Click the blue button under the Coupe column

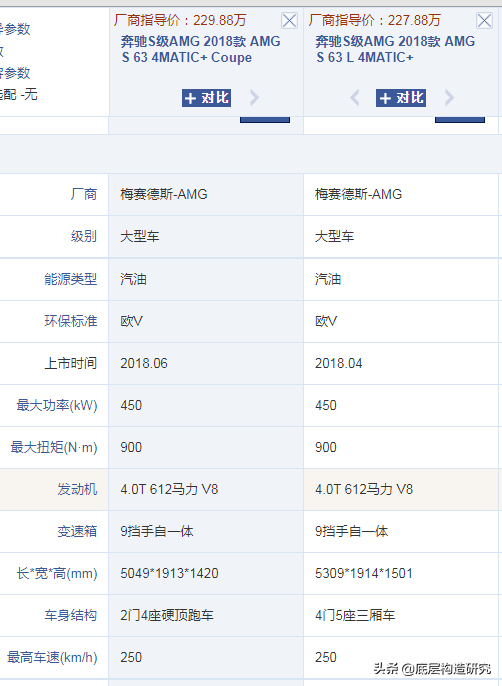(265, 119)
